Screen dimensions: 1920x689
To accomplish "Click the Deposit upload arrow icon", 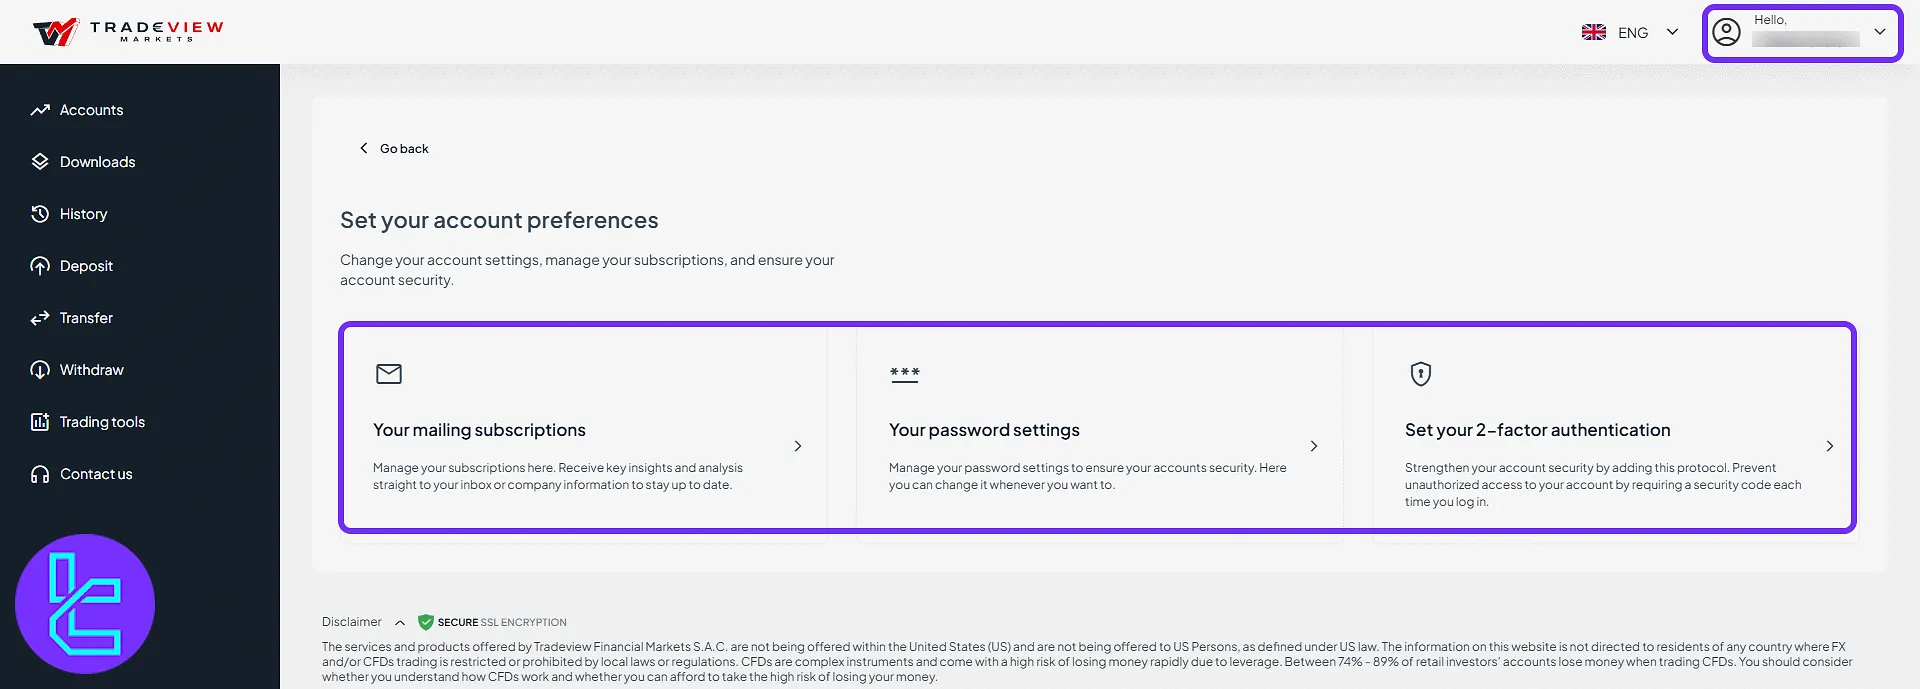I will 40,266.
